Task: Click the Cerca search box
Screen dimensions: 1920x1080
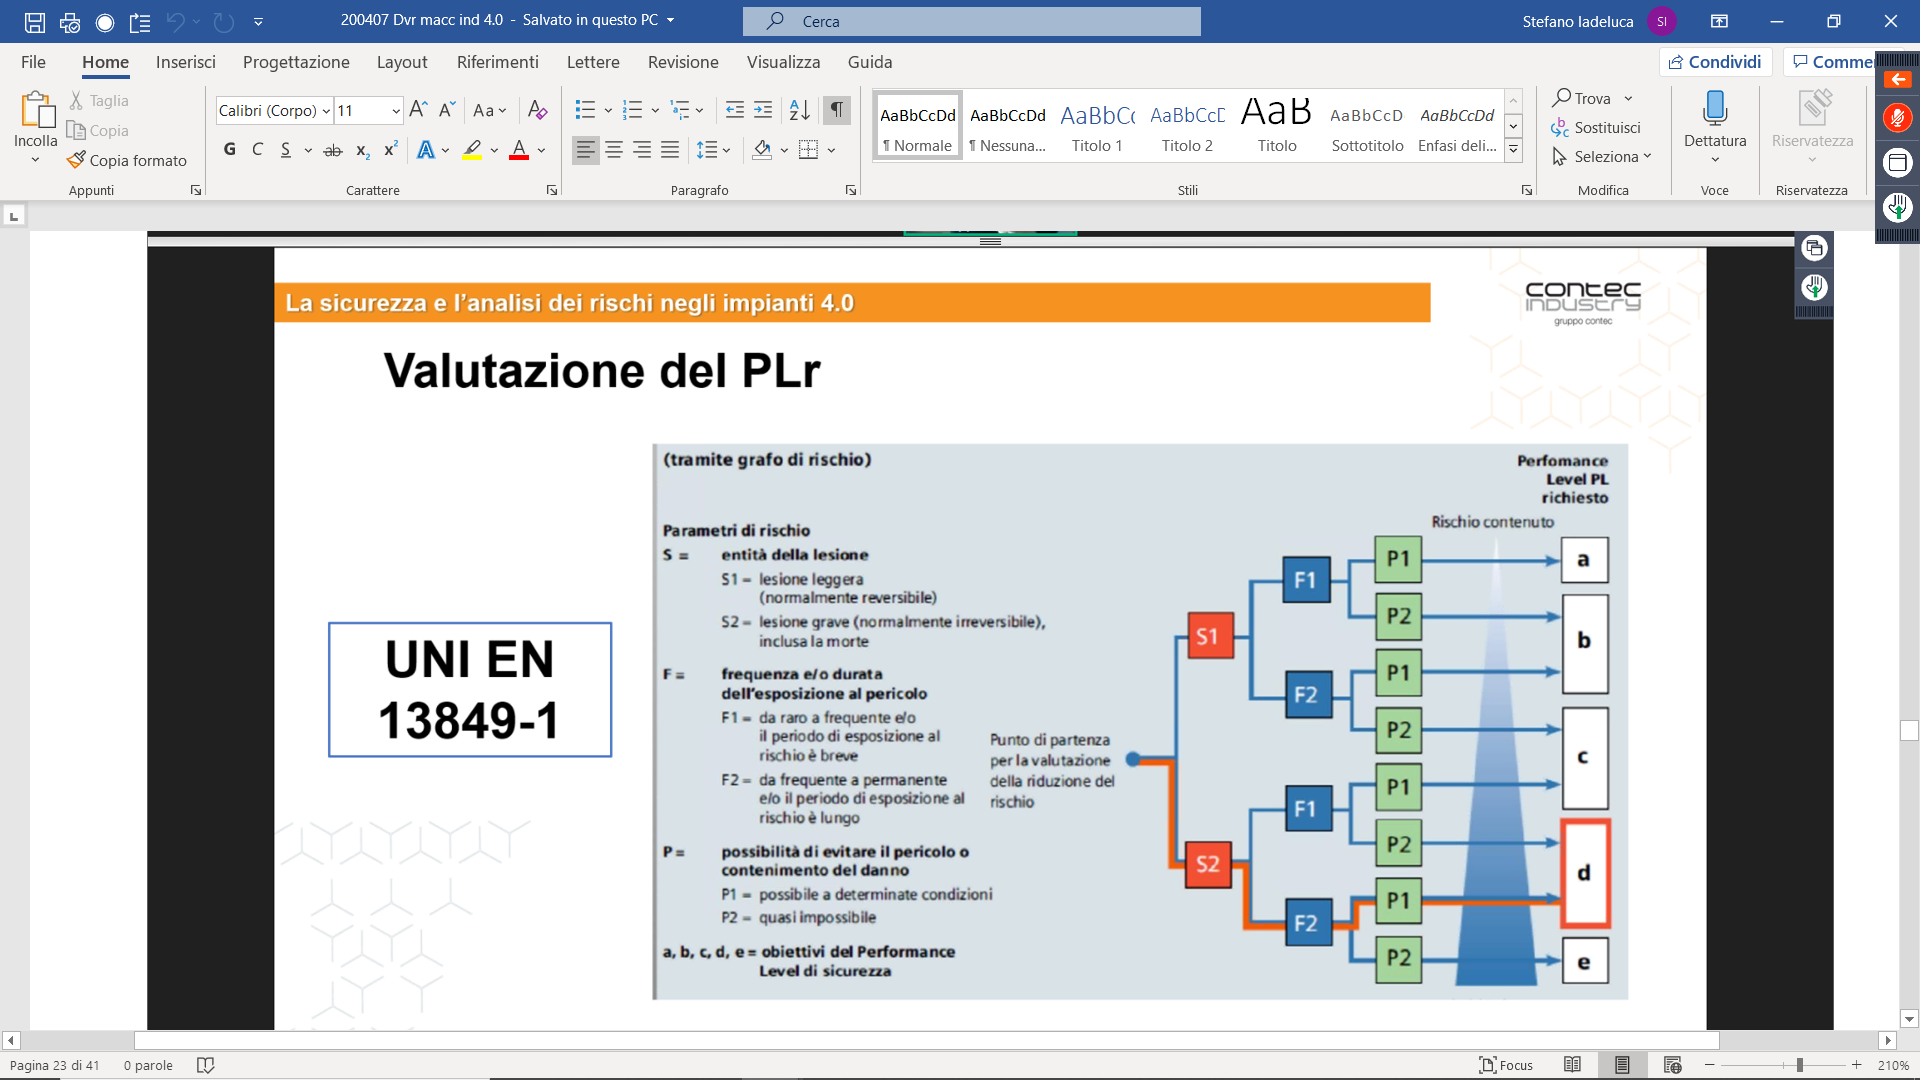Action: tap(971, 21)
